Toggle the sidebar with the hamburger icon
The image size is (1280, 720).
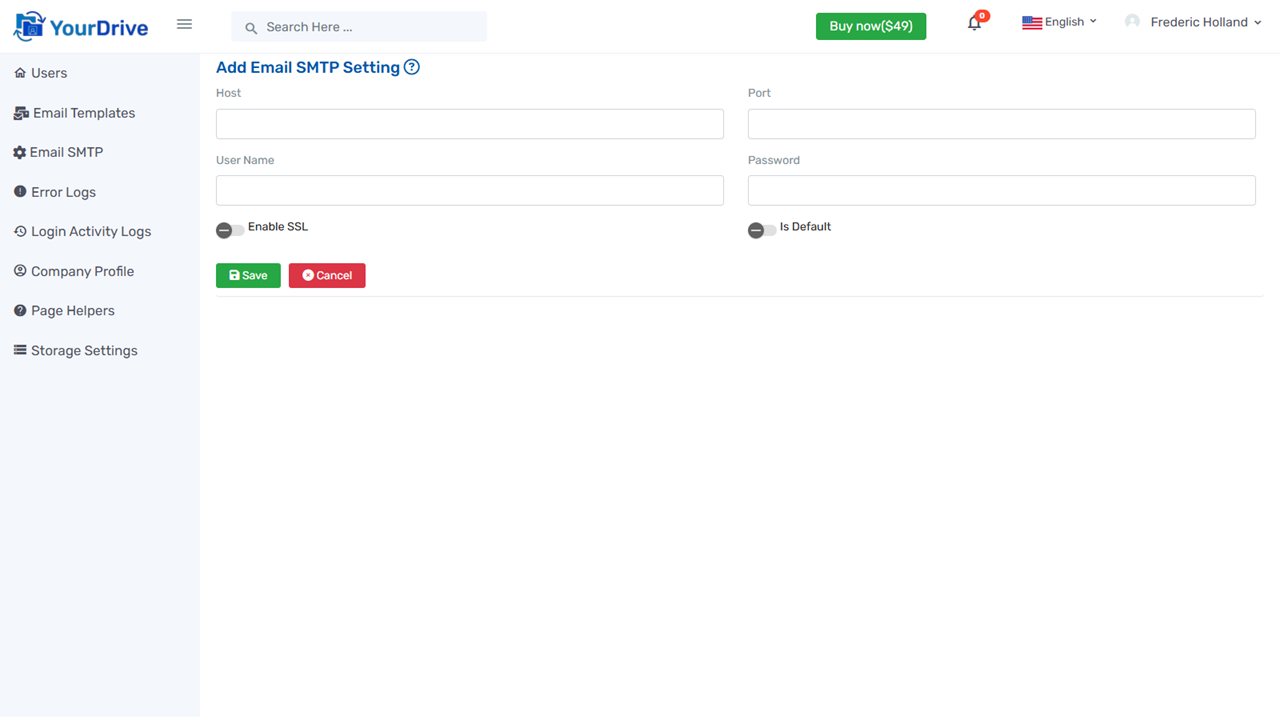(x=184, y=23)
